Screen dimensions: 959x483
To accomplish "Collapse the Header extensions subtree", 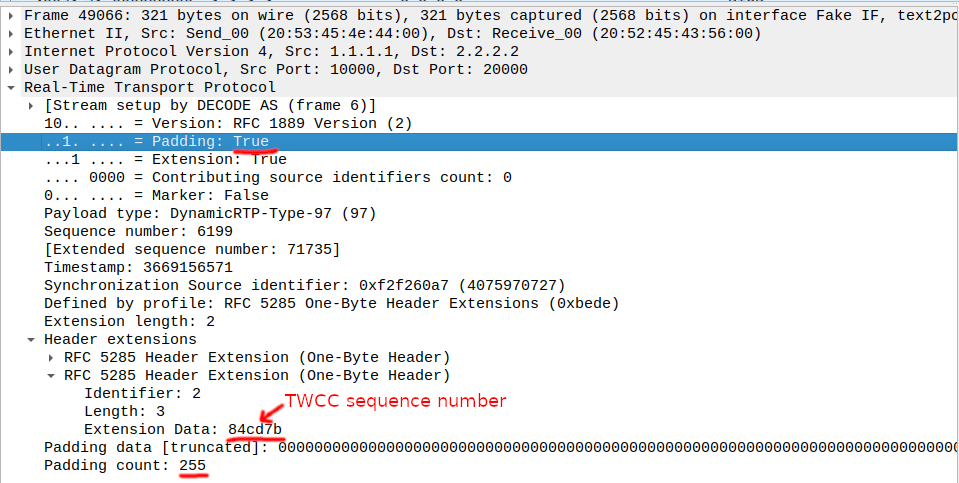I will pyautogui.click(x=32, y=339).
